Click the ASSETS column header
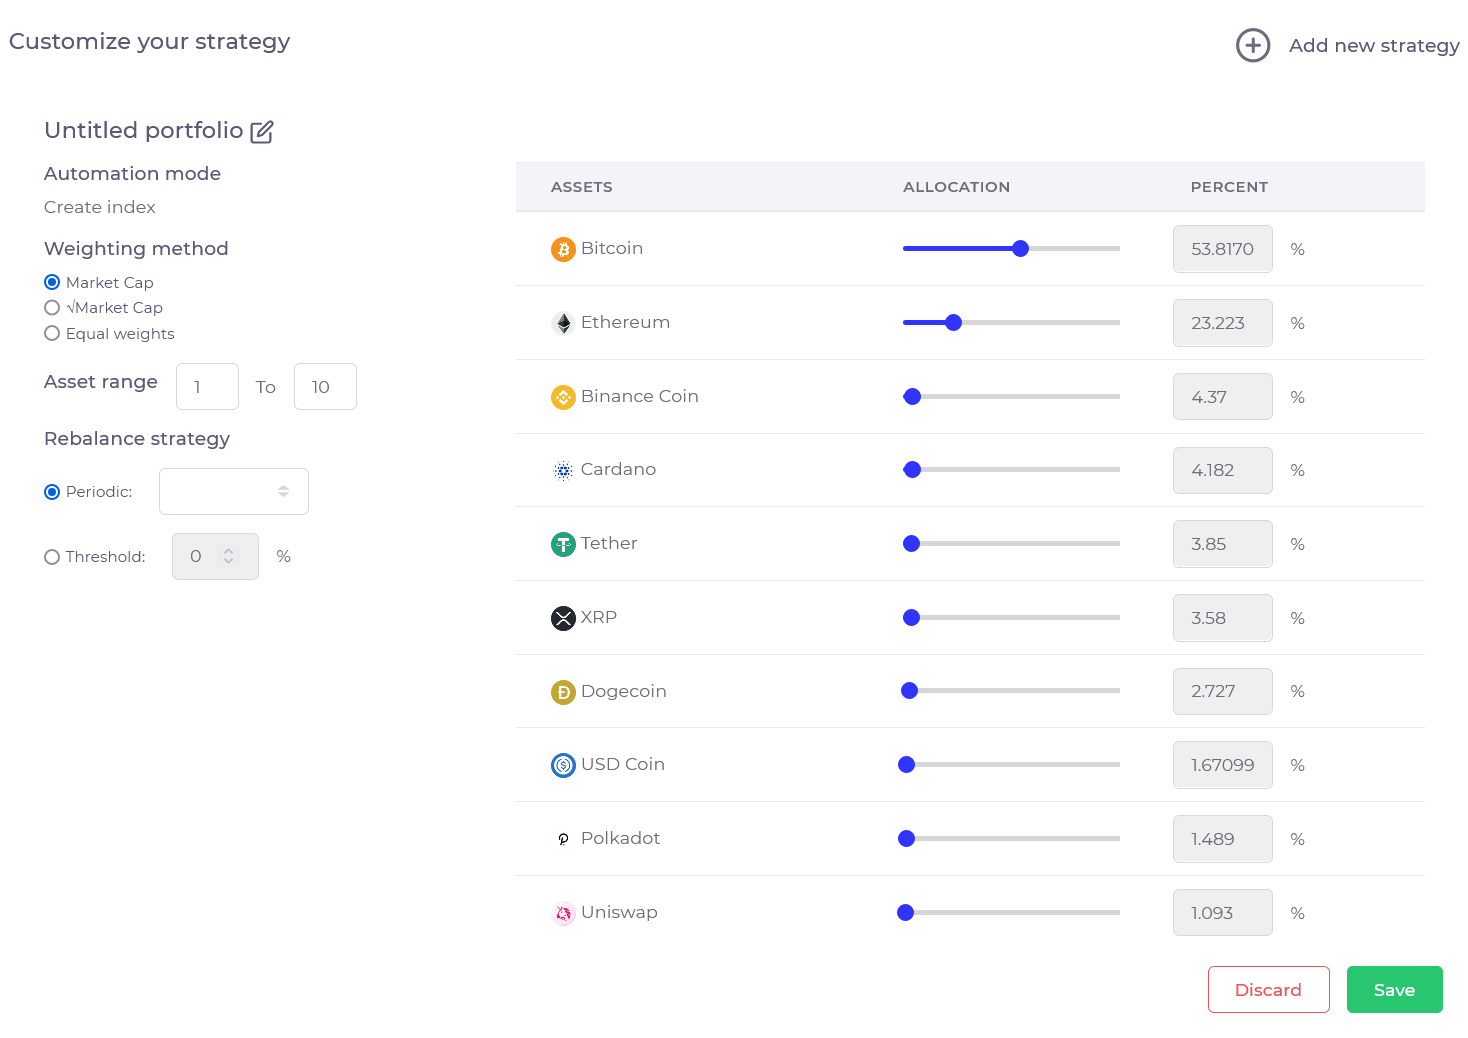Viewport: 1468px width, 1038px height. tap(582, 187)
